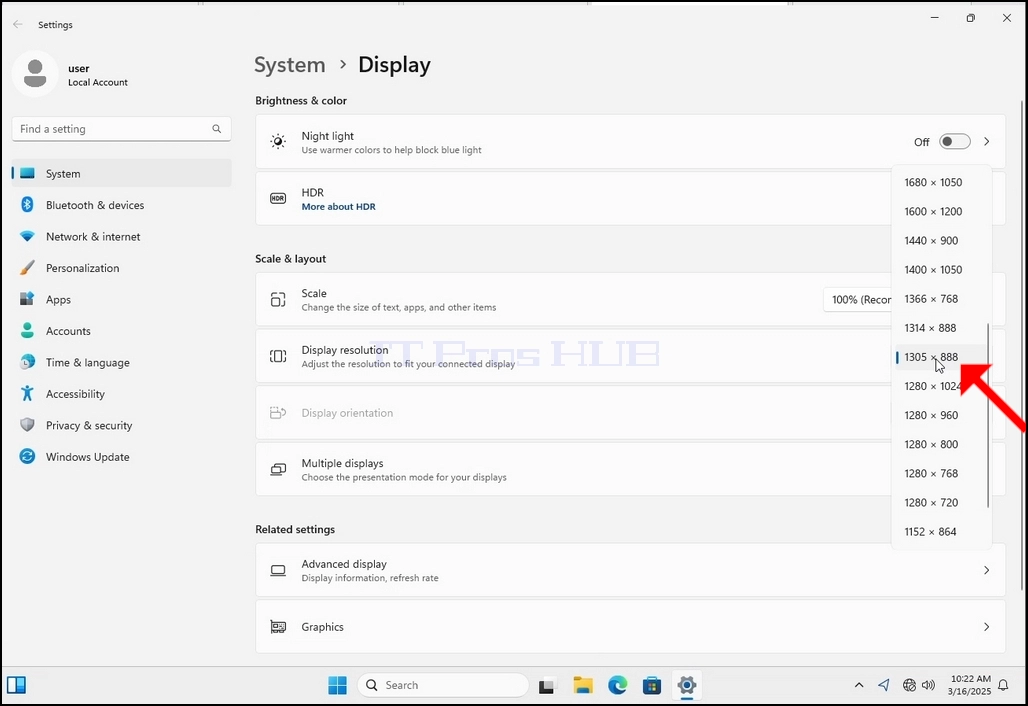The width and height of the screenshot is (1028, 706).
Task: Click the Network wifi icon in the sidebar
Action: click(x=27, y=236)
